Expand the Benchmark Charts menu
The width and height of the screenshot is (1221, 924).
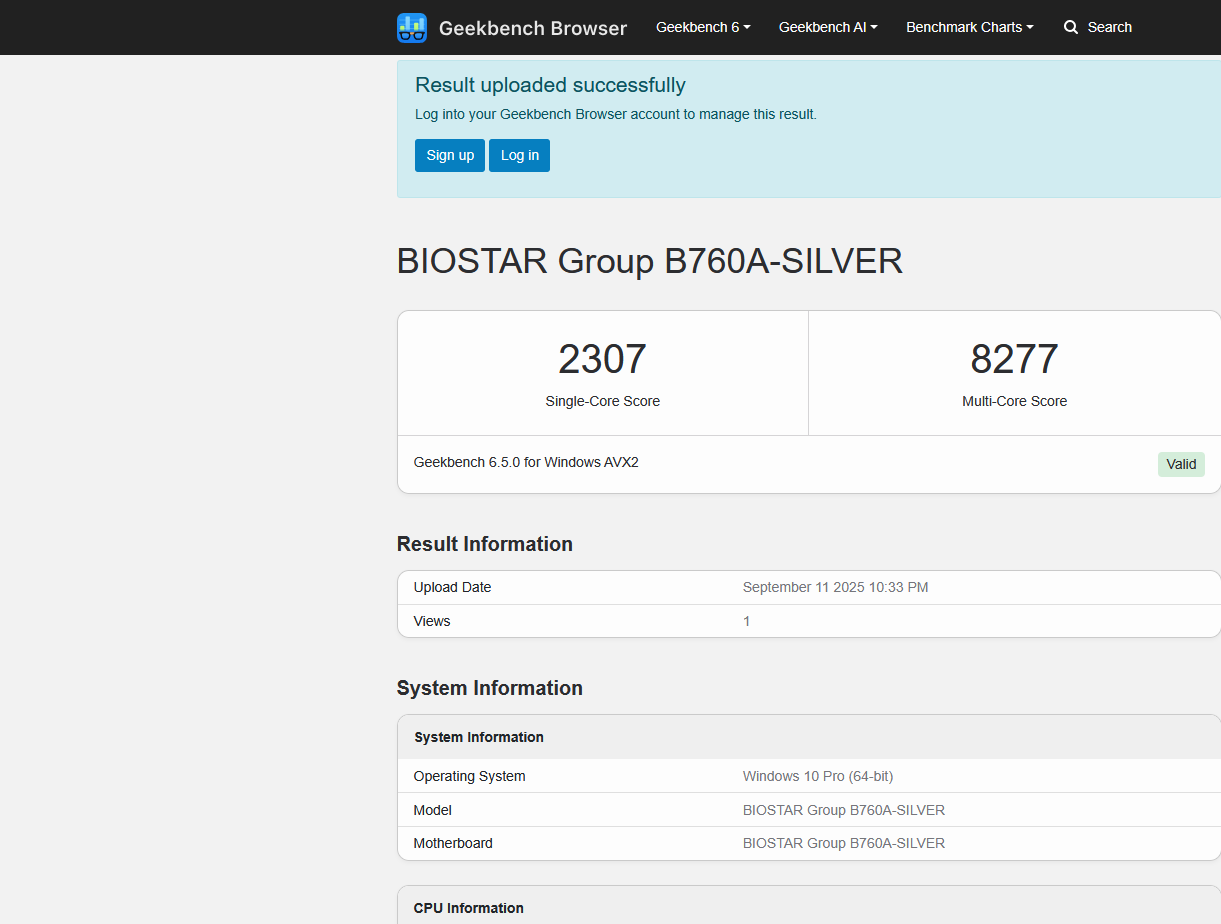click(x=969, y=27)
